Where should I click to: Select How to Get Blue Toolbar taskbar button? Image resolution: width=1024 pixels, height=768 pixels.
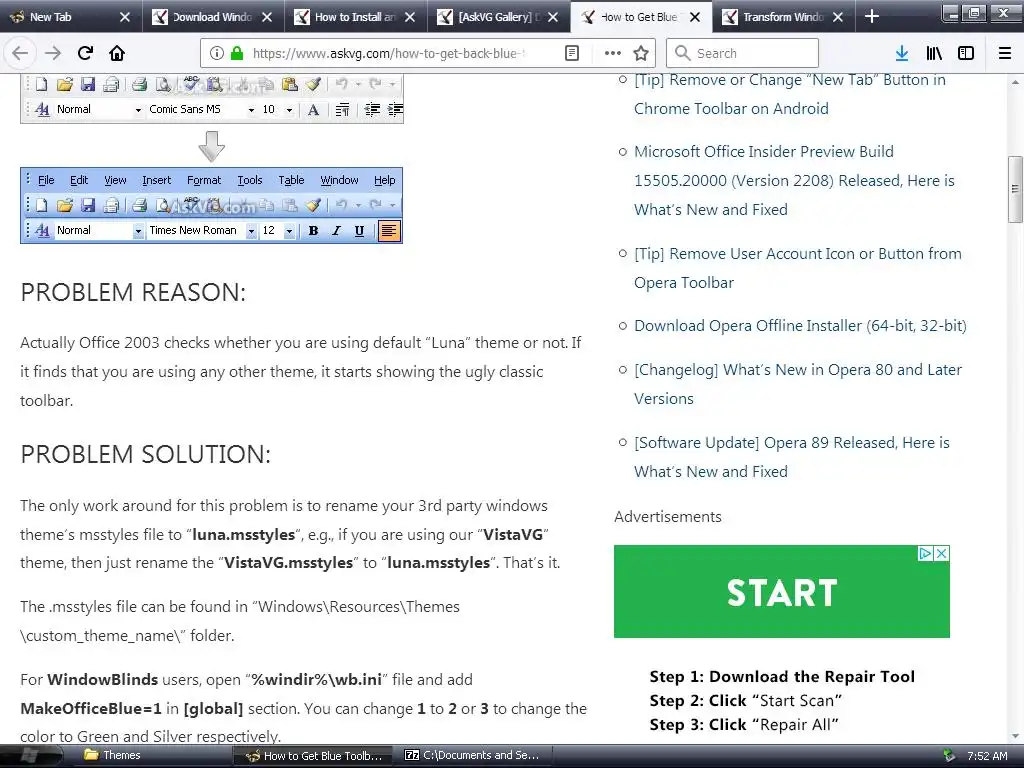tap(313, 756)
